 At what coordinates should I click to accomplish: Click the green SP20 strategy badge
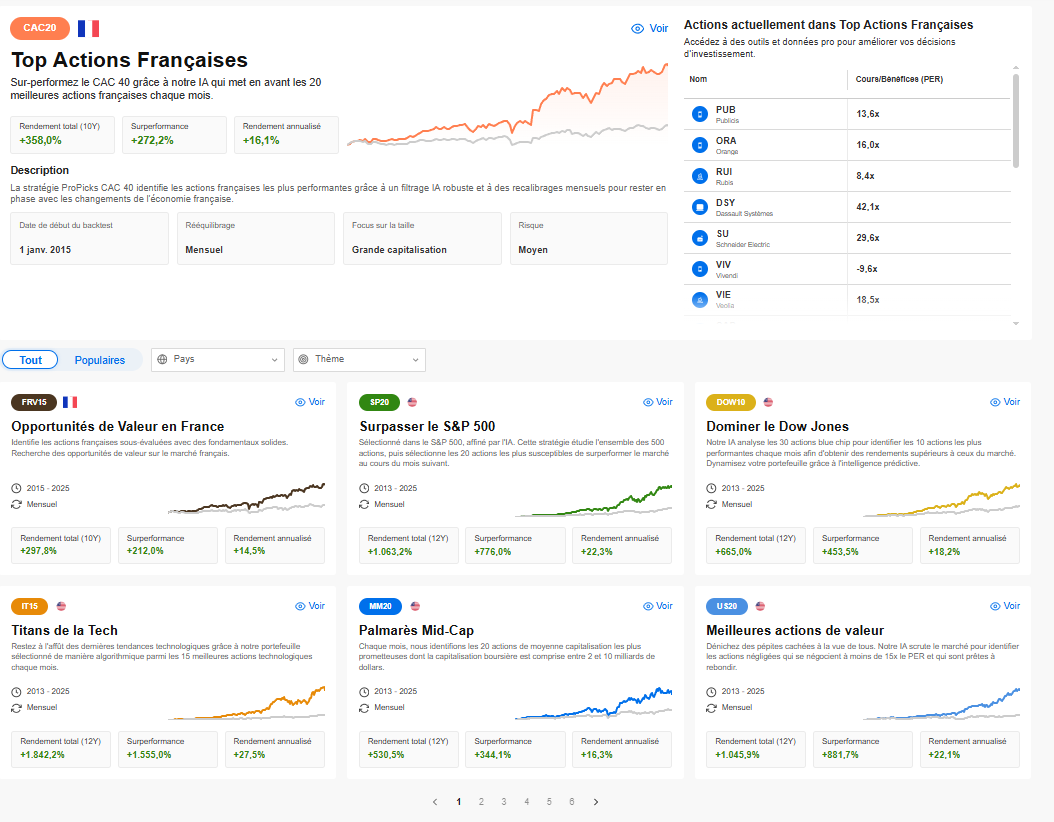(x=379, y=402)
